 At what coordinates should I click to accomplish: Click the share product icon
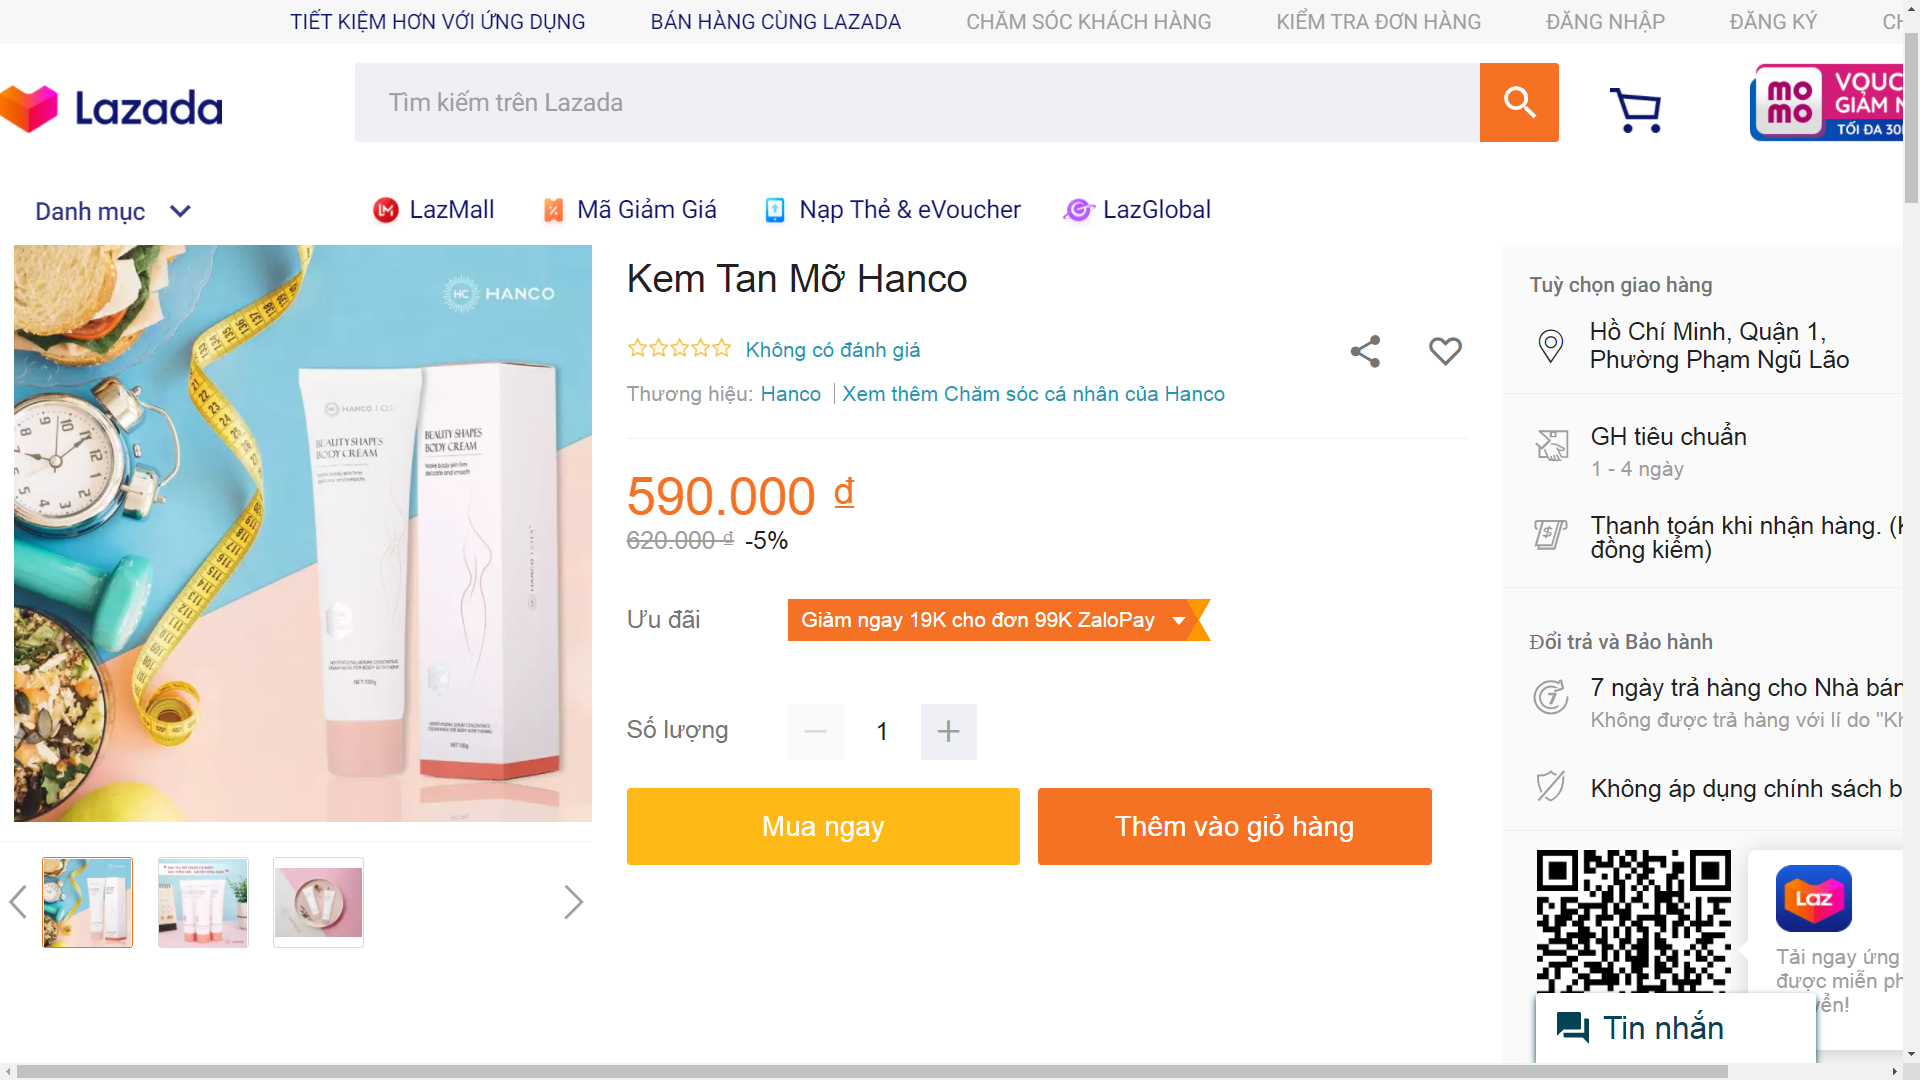point(1365,351)
